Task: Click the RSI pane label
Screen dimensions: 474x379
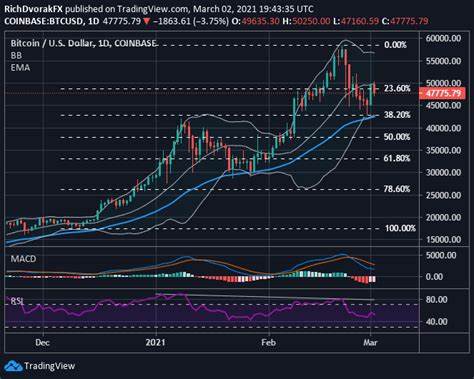Action: coord(17,301)
